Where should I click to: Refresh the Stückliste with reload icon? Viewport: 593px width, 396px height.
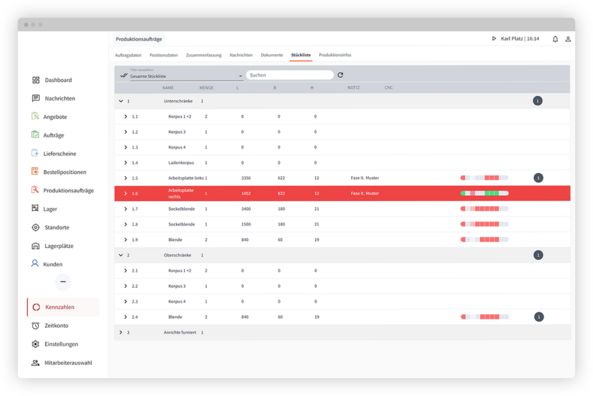tap(340, 75)
